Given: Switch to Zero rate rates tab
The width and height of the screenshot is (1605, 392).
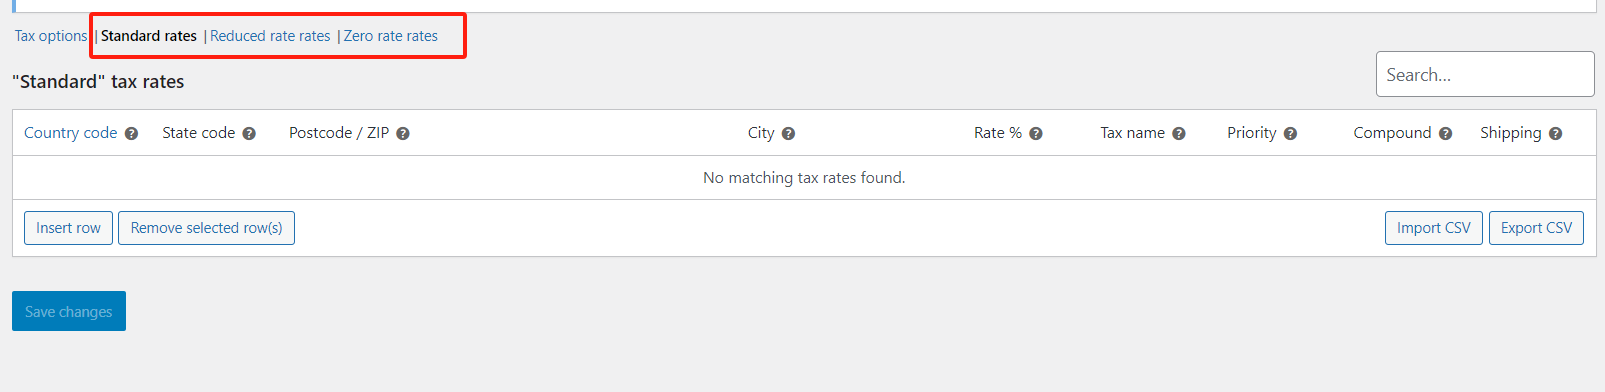Looking at the screenshot, I should 391,36.
